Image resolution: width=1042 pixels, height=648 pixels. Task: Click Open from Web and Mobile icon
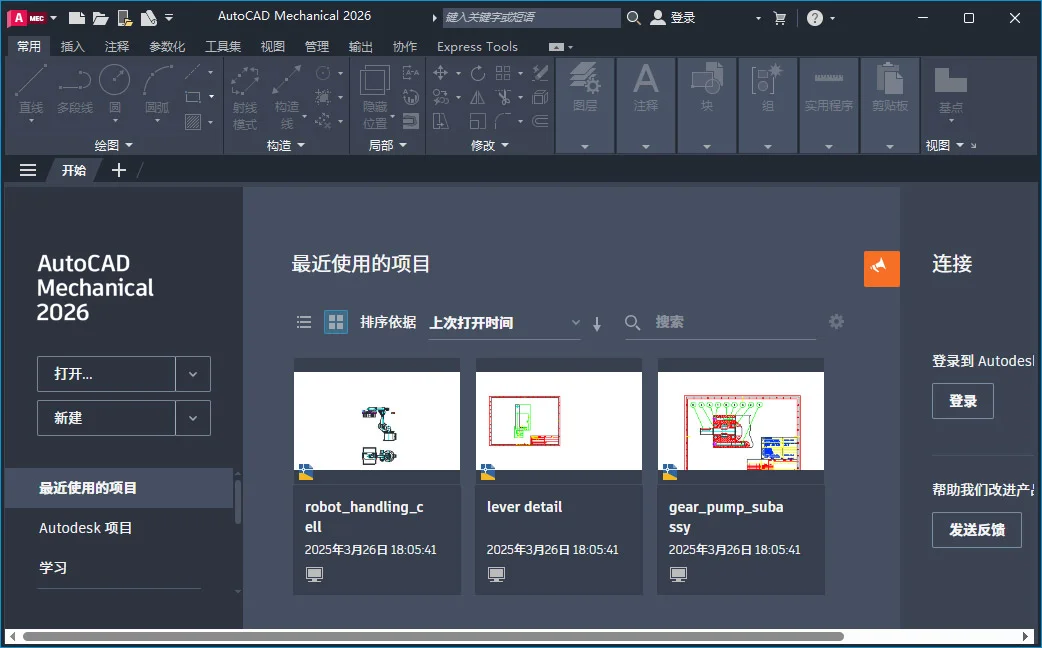pyautogui.click(x=124, y=18)
